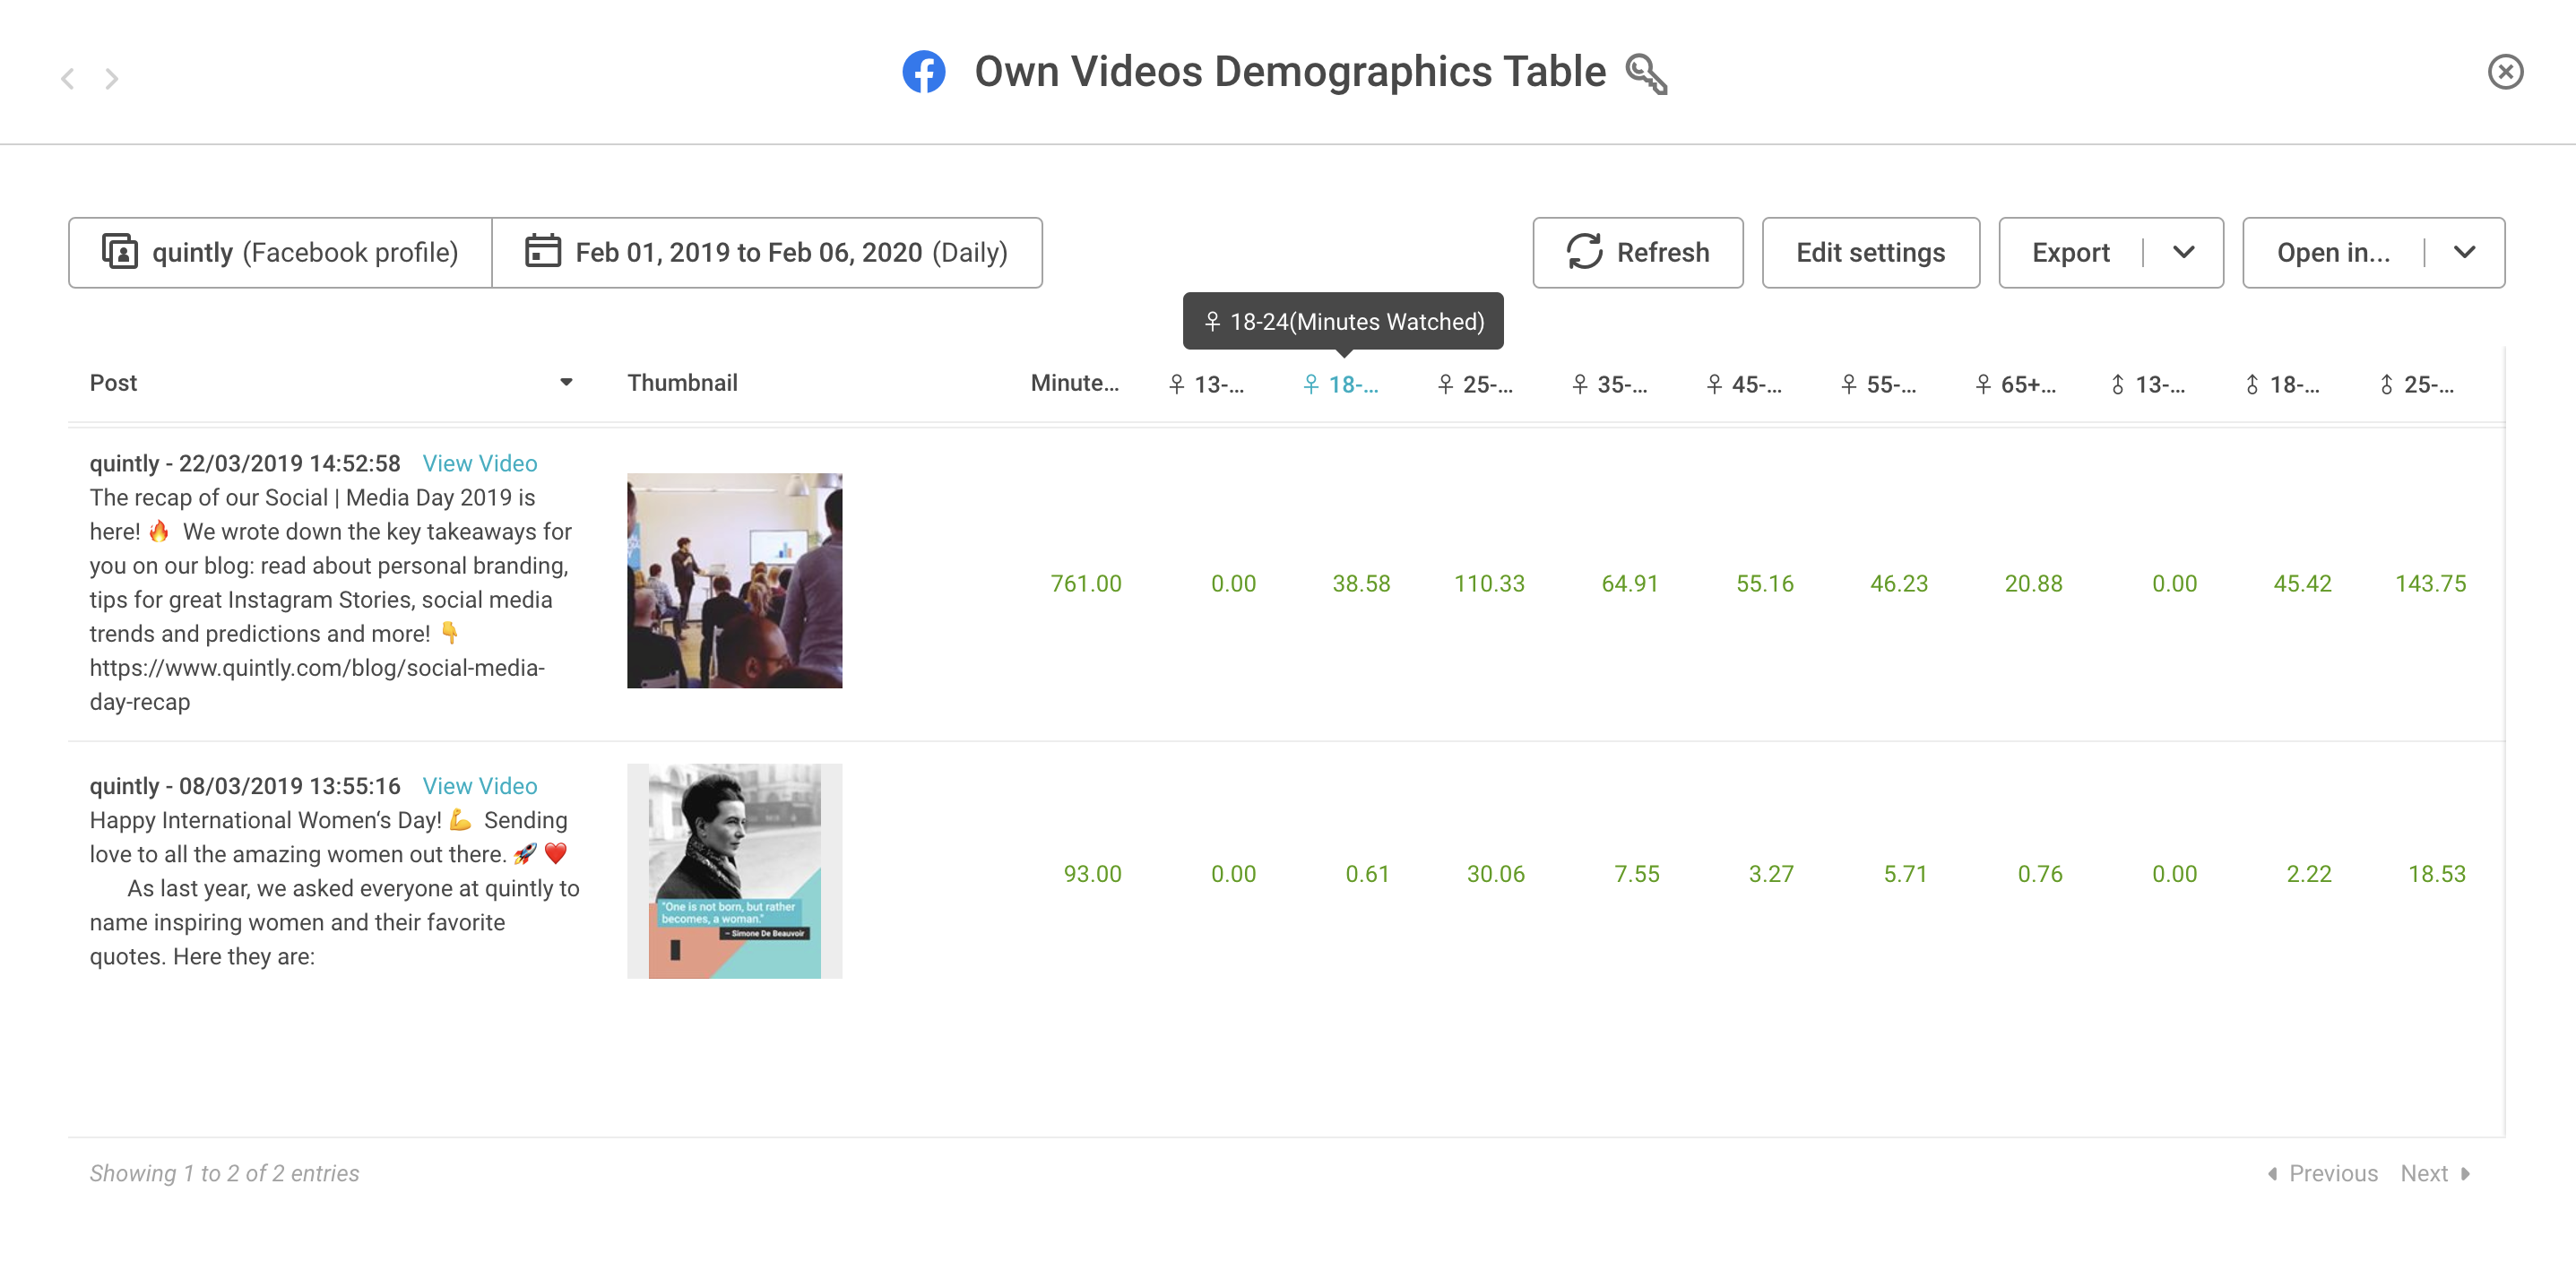
Task: Click the 110.33 value
Action: click(x=1489, y=583)
